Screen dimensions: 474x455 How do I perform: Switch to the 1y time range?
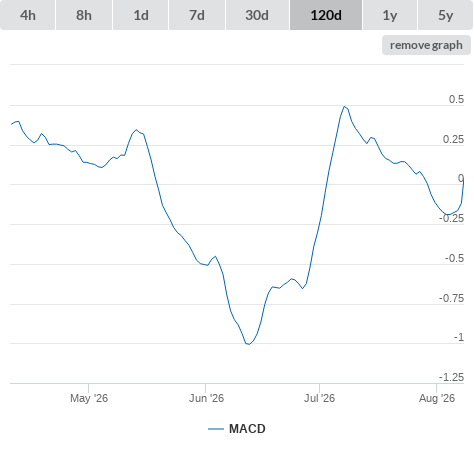(390, 15)
